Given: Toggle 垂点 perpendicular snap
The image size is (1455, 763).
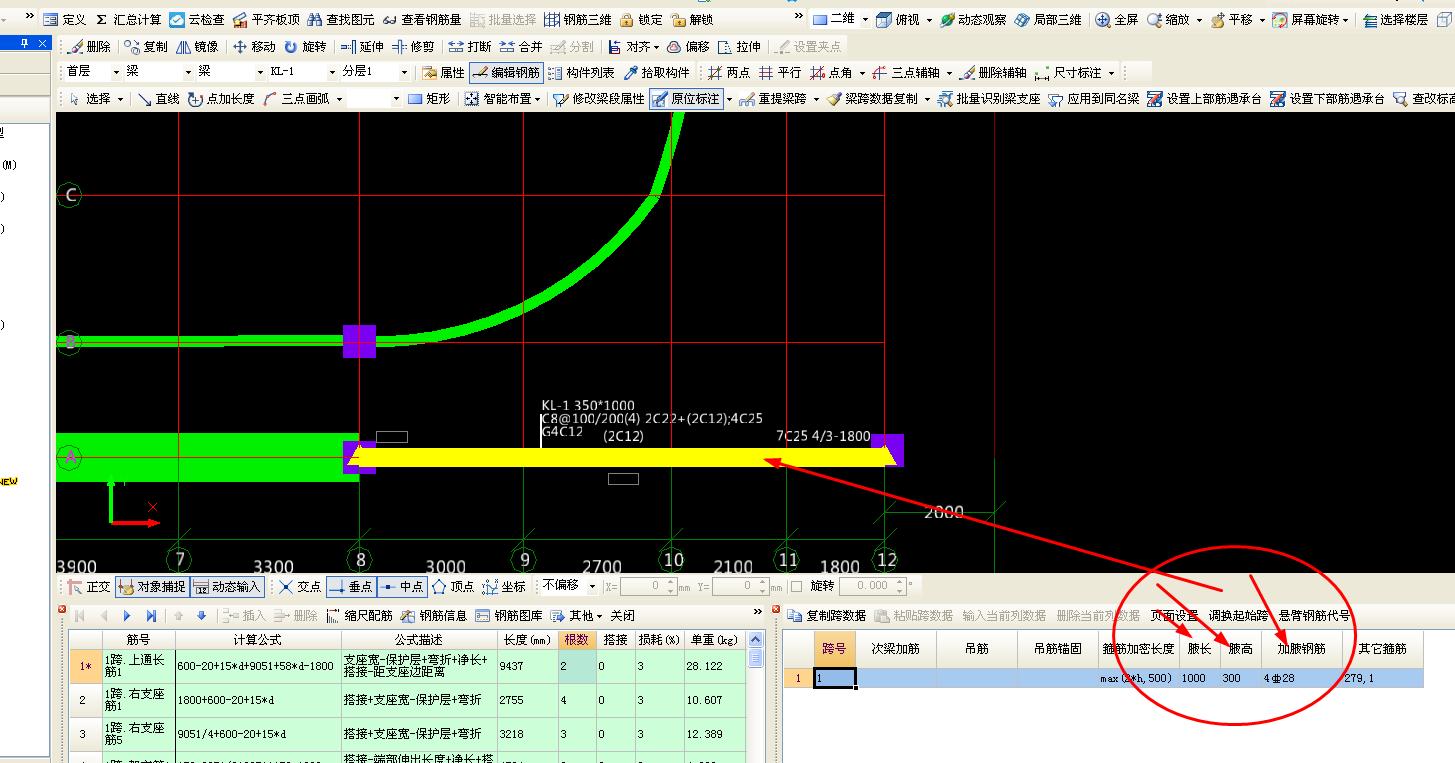Looking at the screenshot, I should (351, 587).
